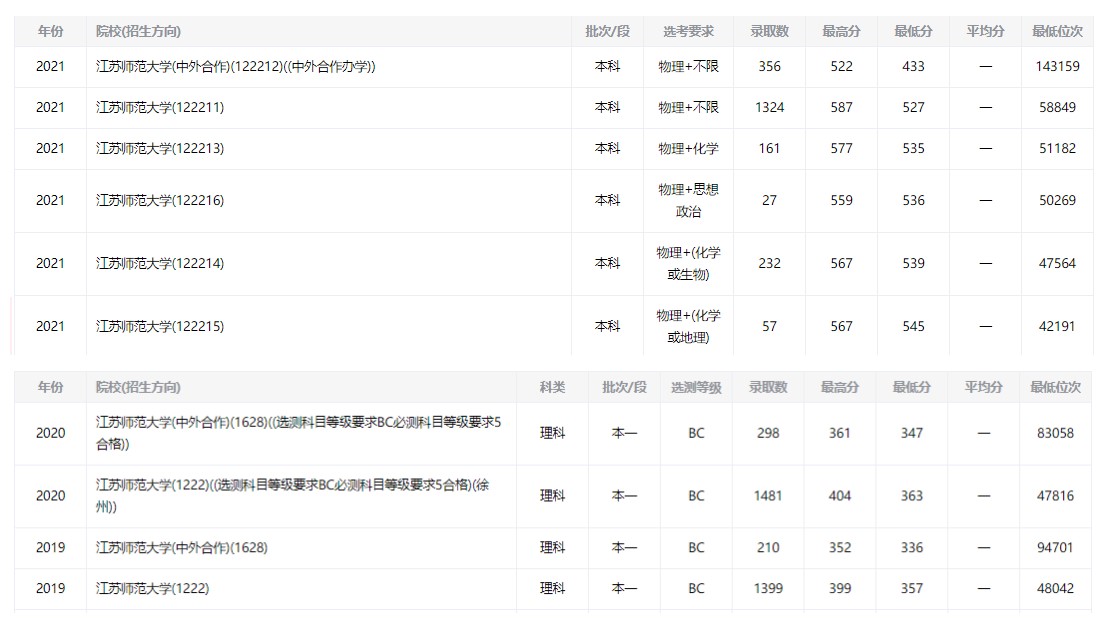Click the 科类 column header

pos(552,387)
